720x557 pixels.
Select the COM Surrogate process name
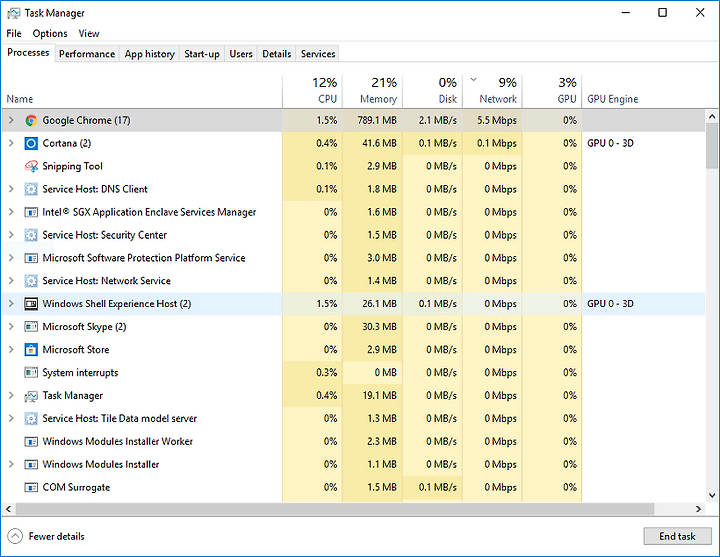click(x=76, y=487)
